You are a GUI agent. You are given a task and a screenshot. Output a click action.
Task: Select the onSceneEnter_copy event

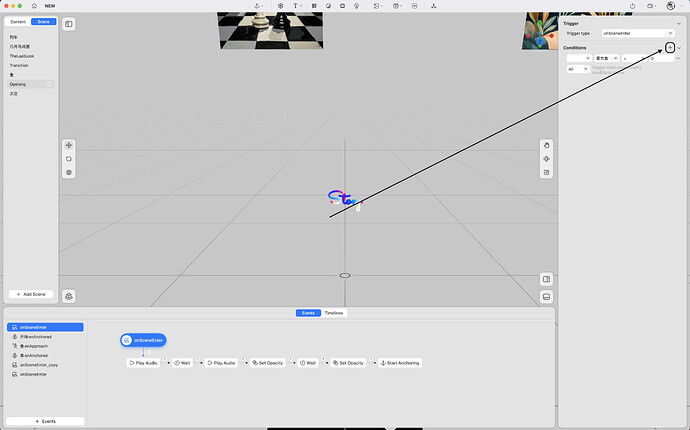40,365
